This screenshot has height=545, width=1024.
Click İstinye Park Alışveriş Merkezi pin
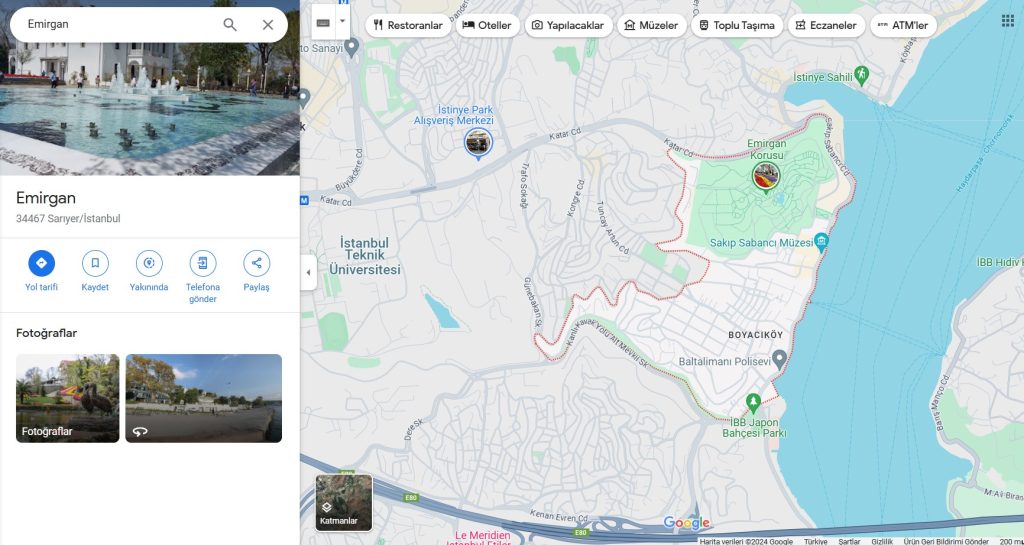point(478,143)
